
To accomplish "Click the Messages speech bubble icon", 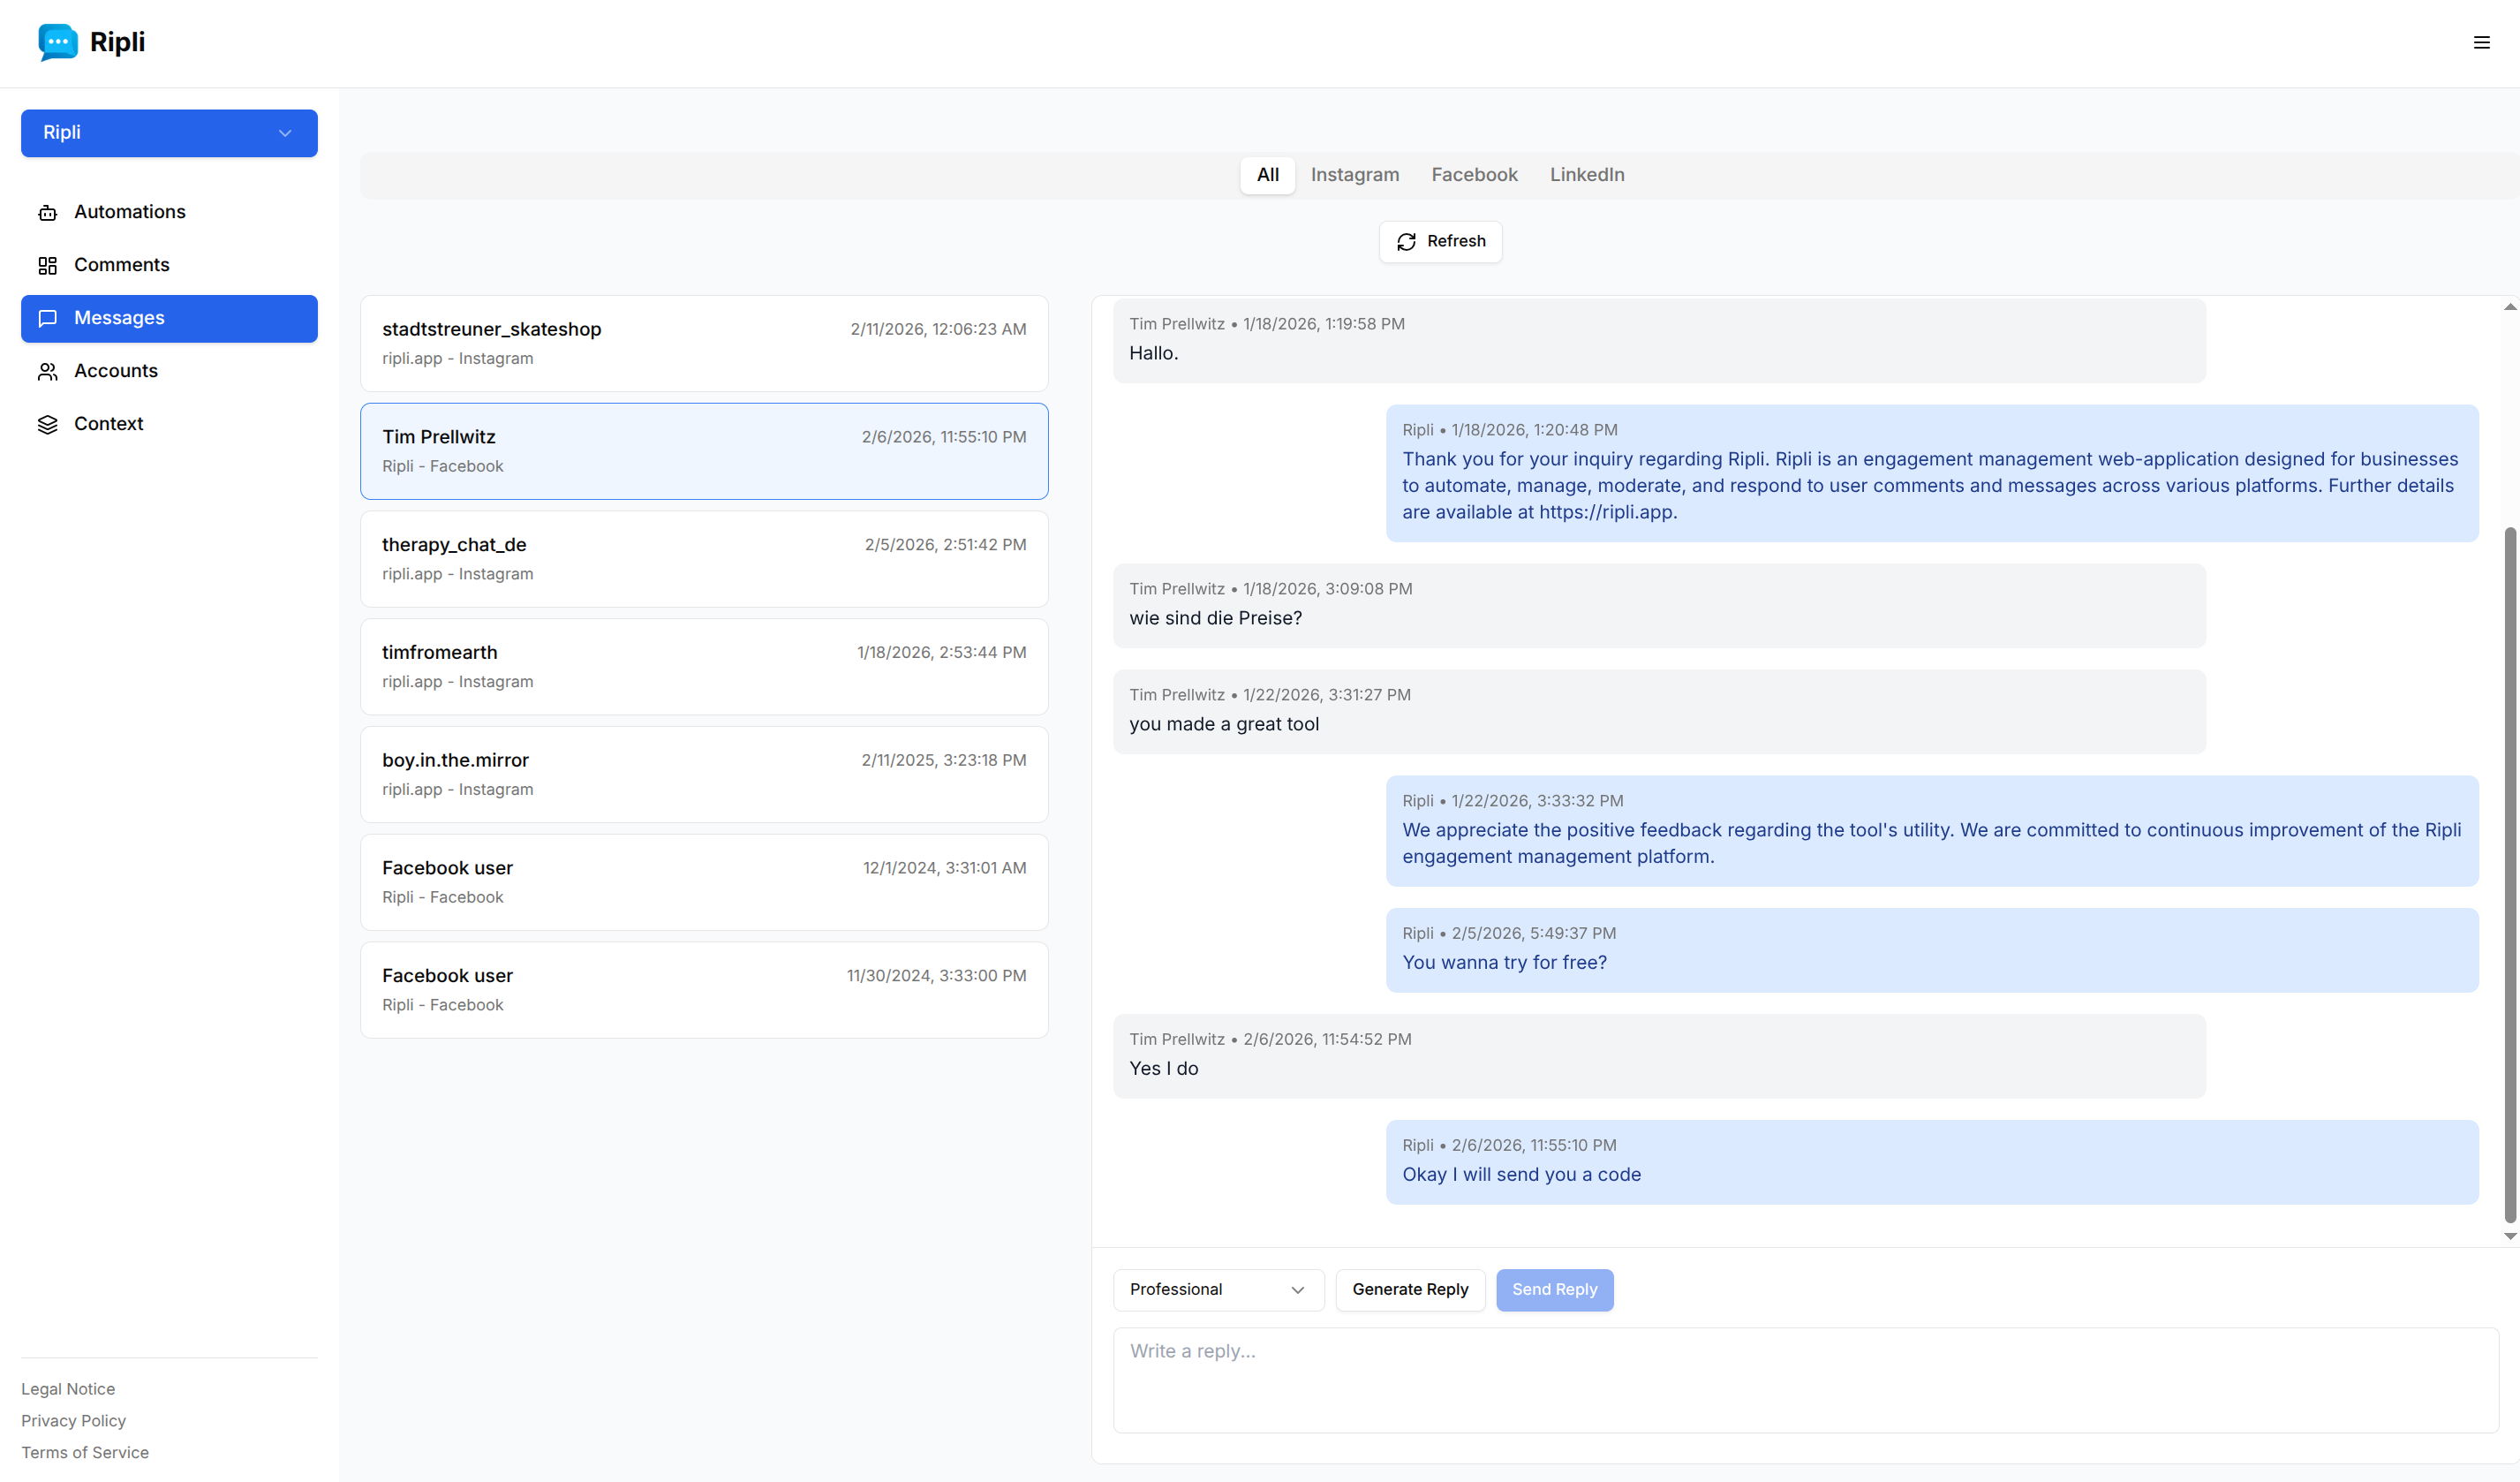I will 47,318.
